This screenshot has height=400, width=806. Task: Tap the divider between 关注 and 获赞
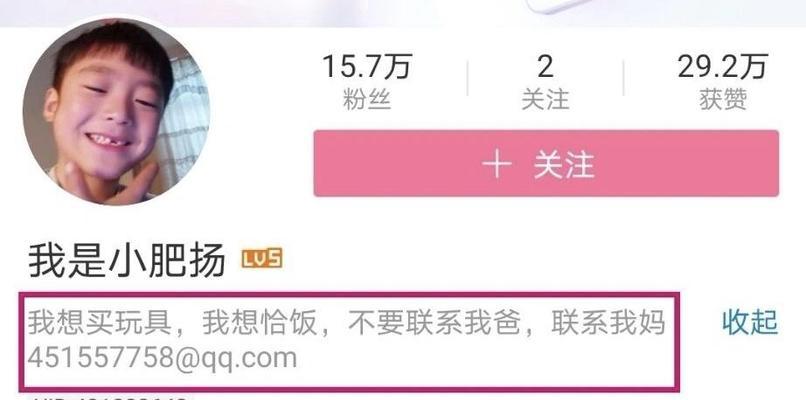[x=624, y=78]
